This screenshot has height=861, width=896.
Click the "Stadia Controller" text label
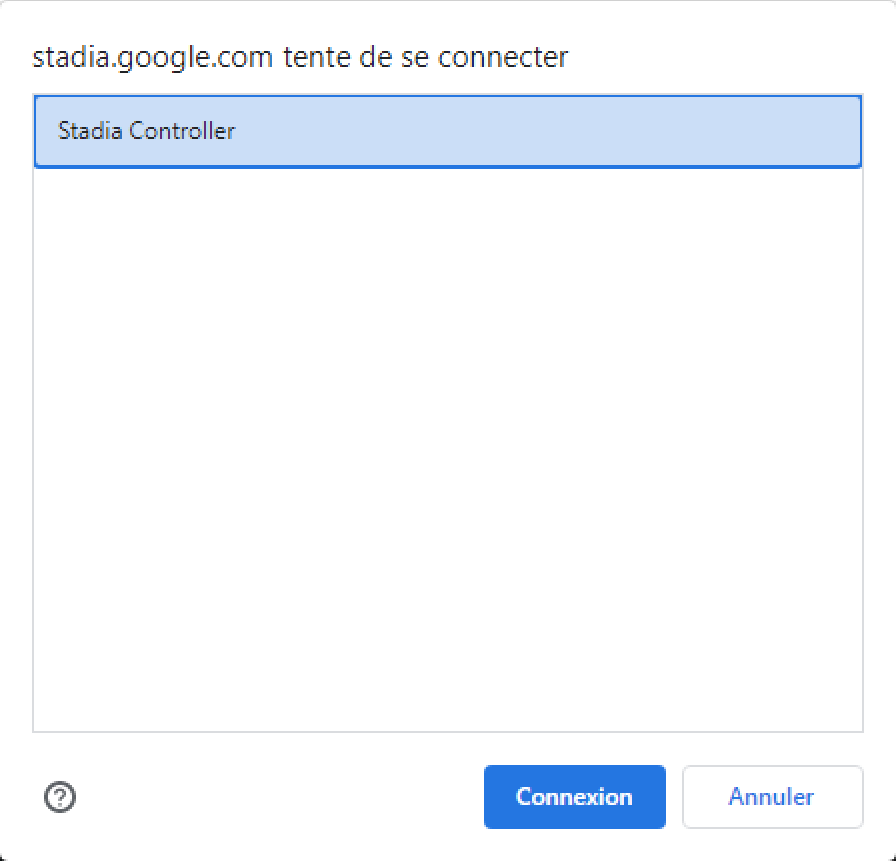point(146,131)
